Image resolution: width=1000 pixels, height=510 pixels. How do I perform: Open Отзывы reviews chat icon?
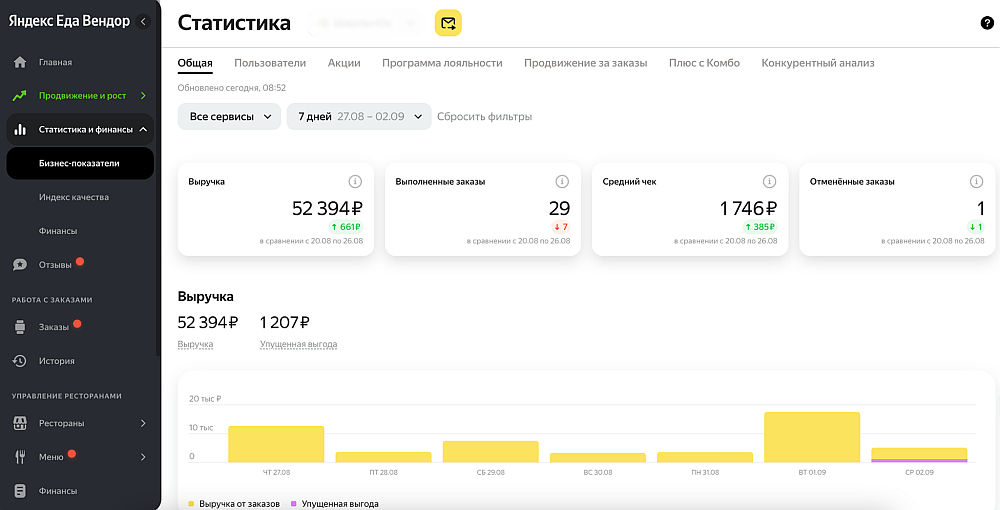click(x=20, y=265)
